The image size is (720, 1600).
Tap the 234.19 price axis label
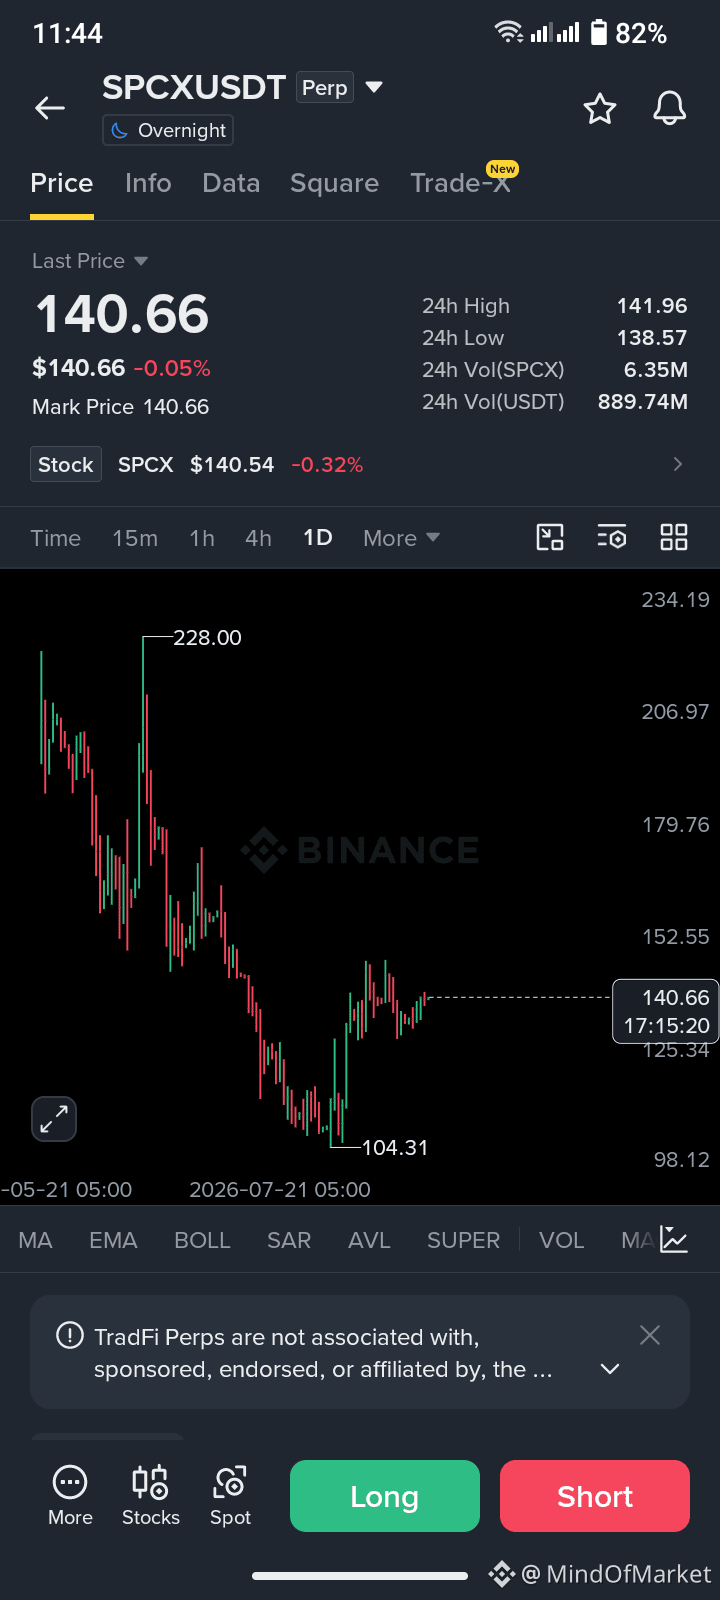coord(675,600)
